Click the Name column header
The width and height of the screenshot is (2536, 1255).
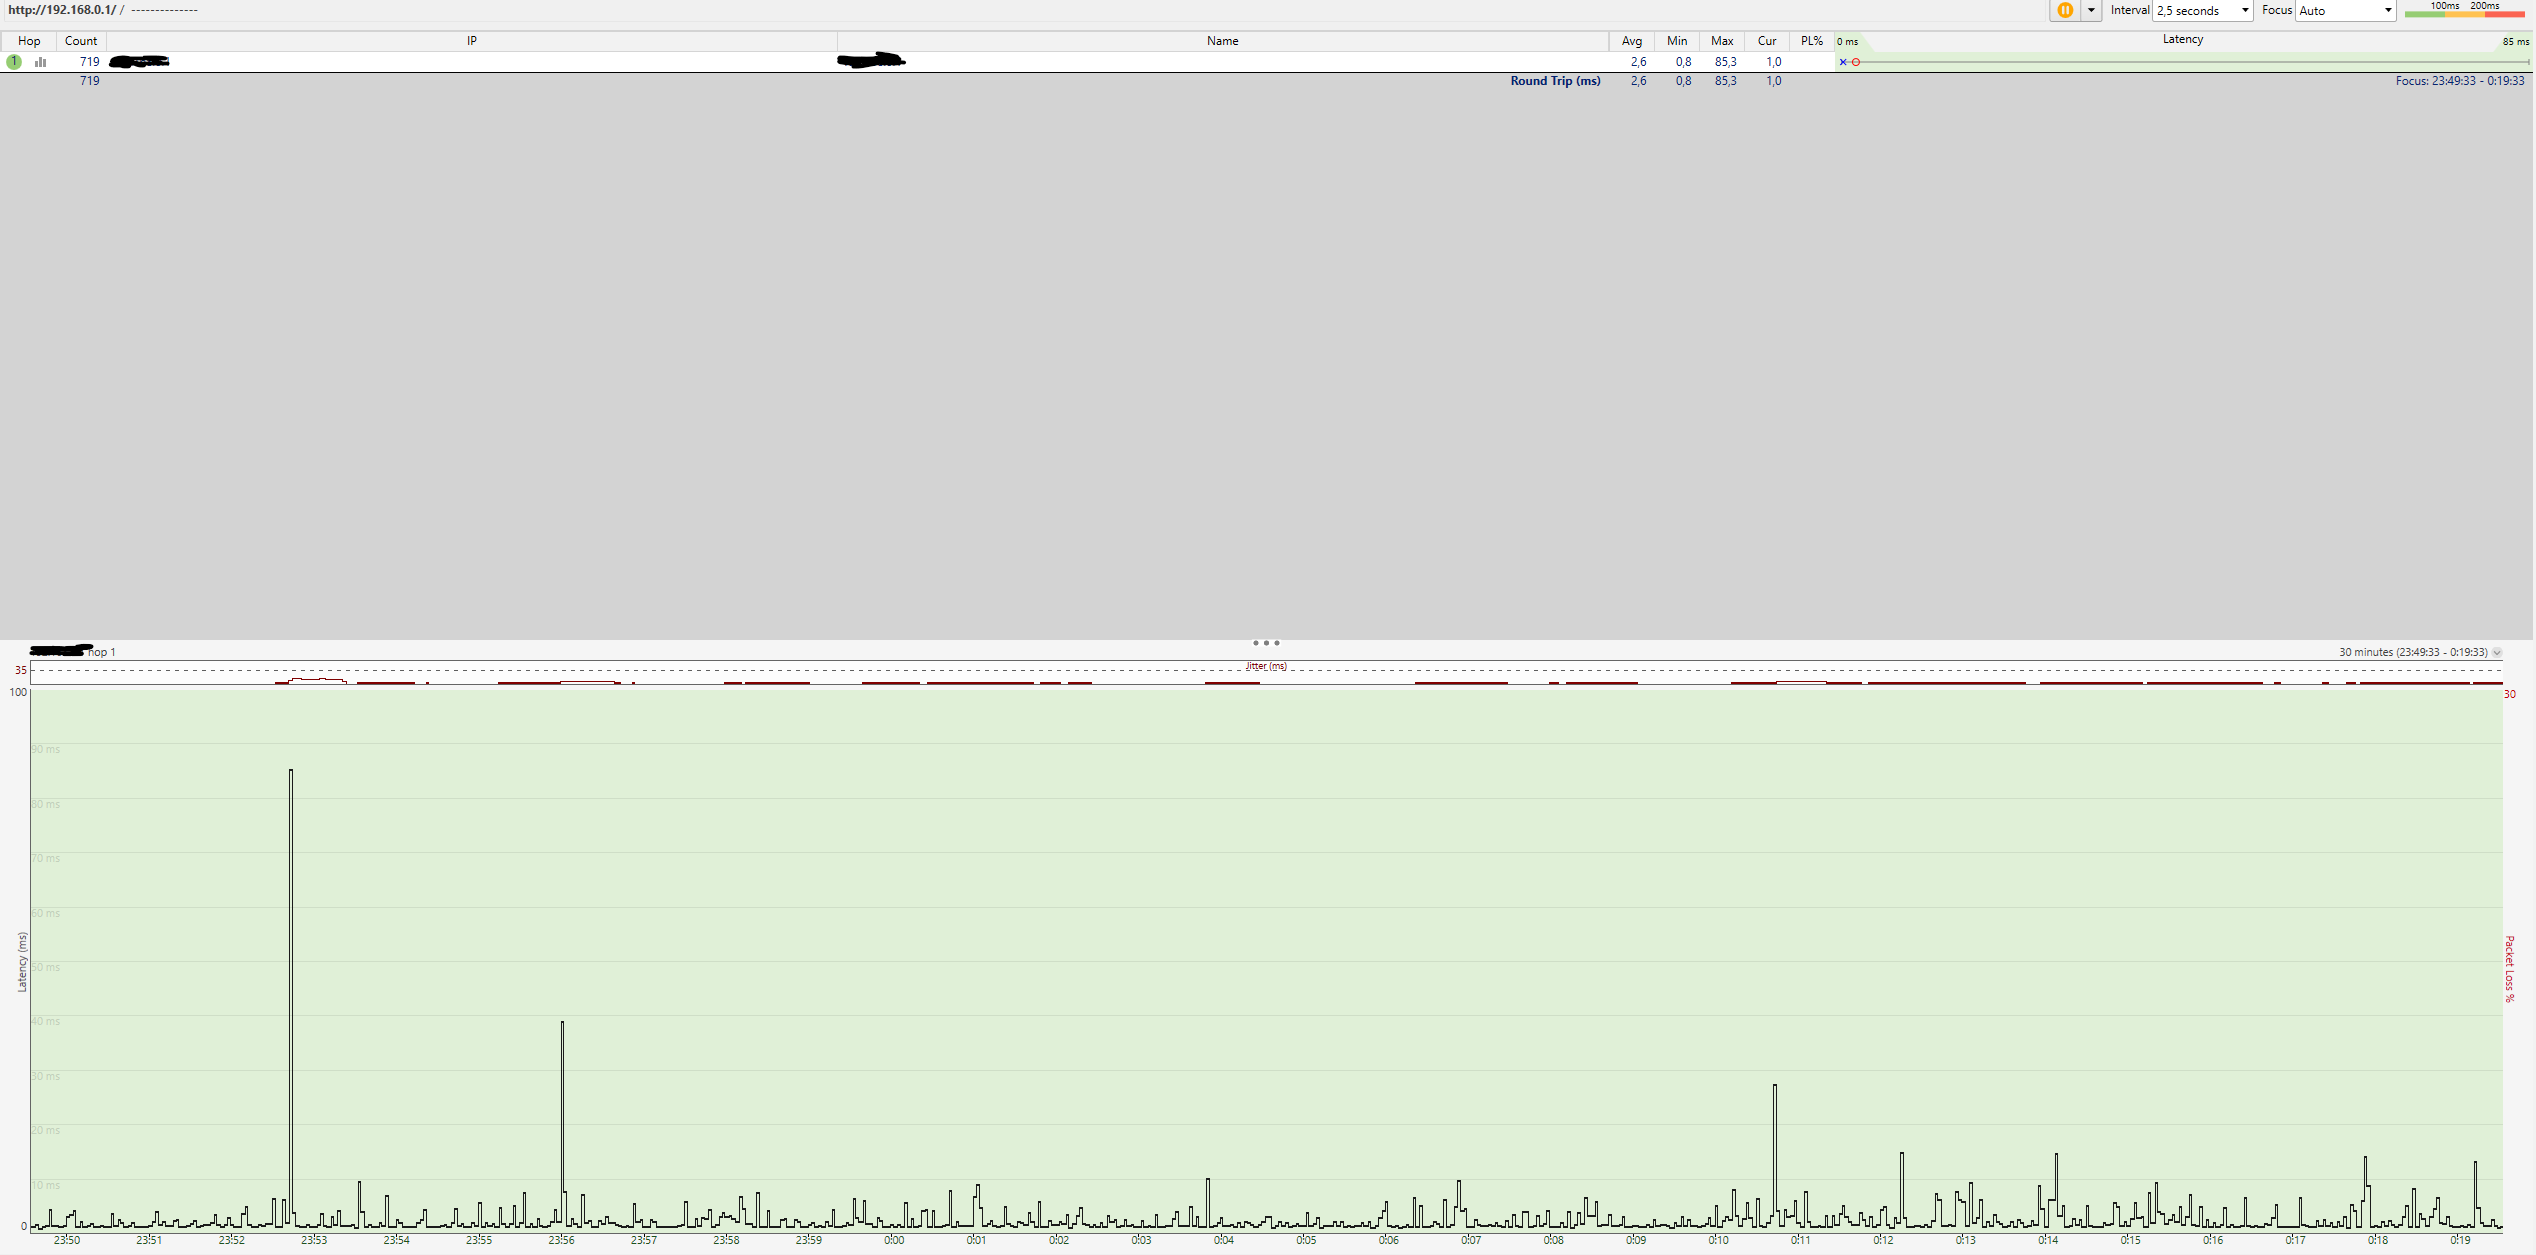[x=1222, y=41]
